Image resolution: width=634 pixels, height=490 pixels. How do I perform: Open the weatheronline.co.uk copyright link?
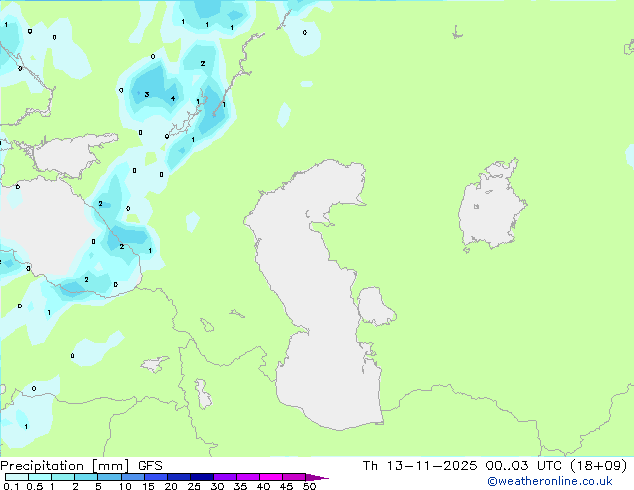[x=549, y=481]
